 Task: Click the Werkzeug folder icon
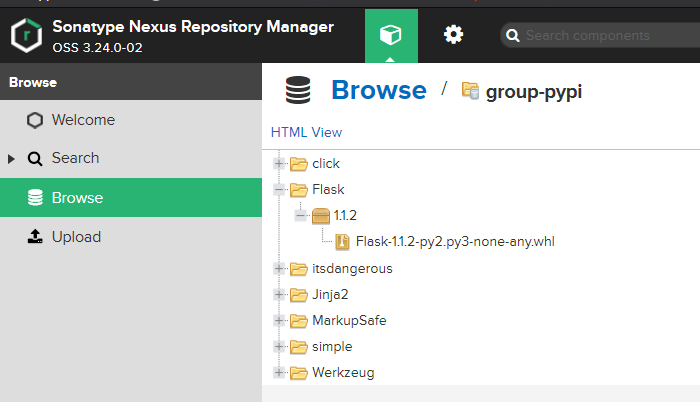(298, 372)
